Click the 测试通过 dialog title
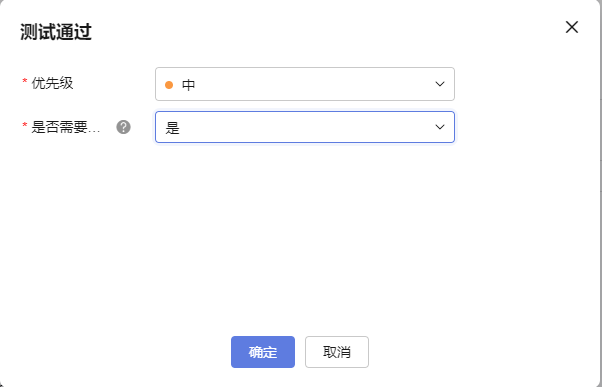The height and width of the screenshot is (387, 602). [x=56, y=32]
